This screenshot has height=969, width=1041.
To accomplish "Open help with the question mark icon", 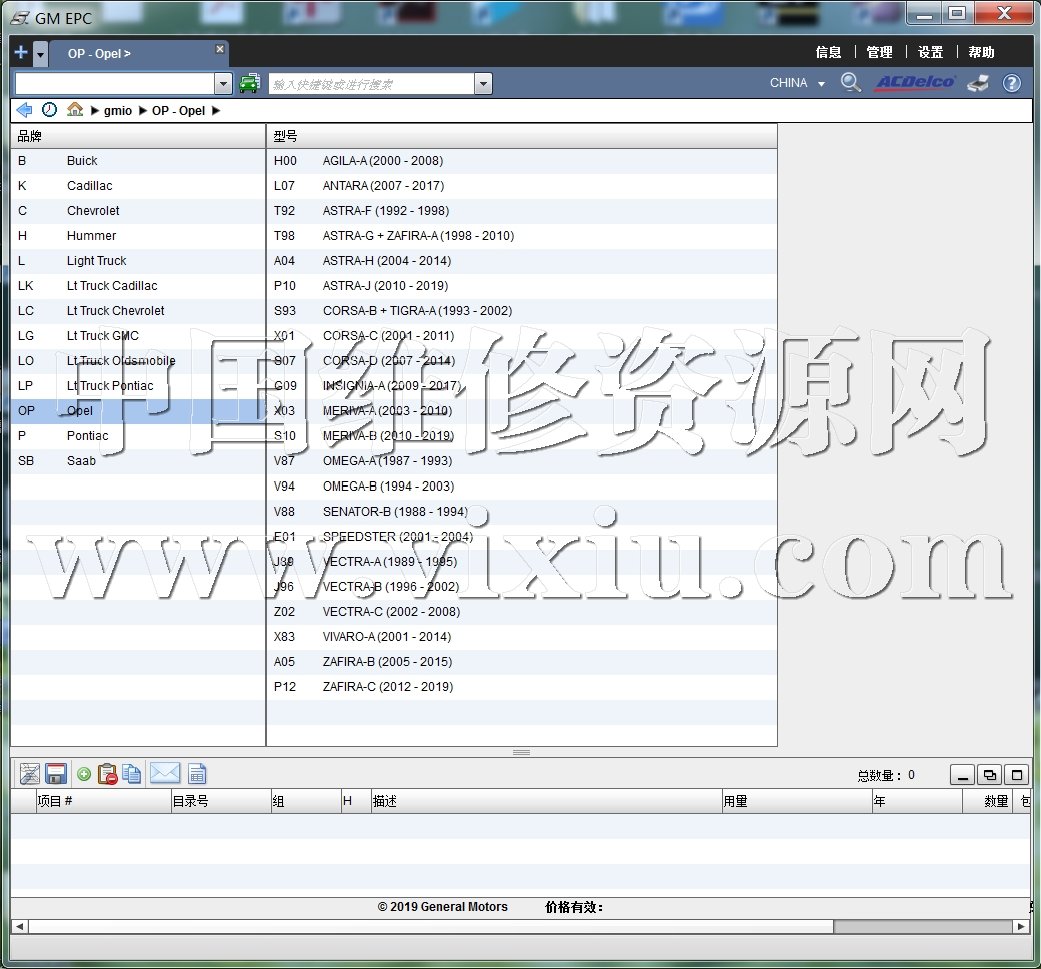I will click(1012, 83).
